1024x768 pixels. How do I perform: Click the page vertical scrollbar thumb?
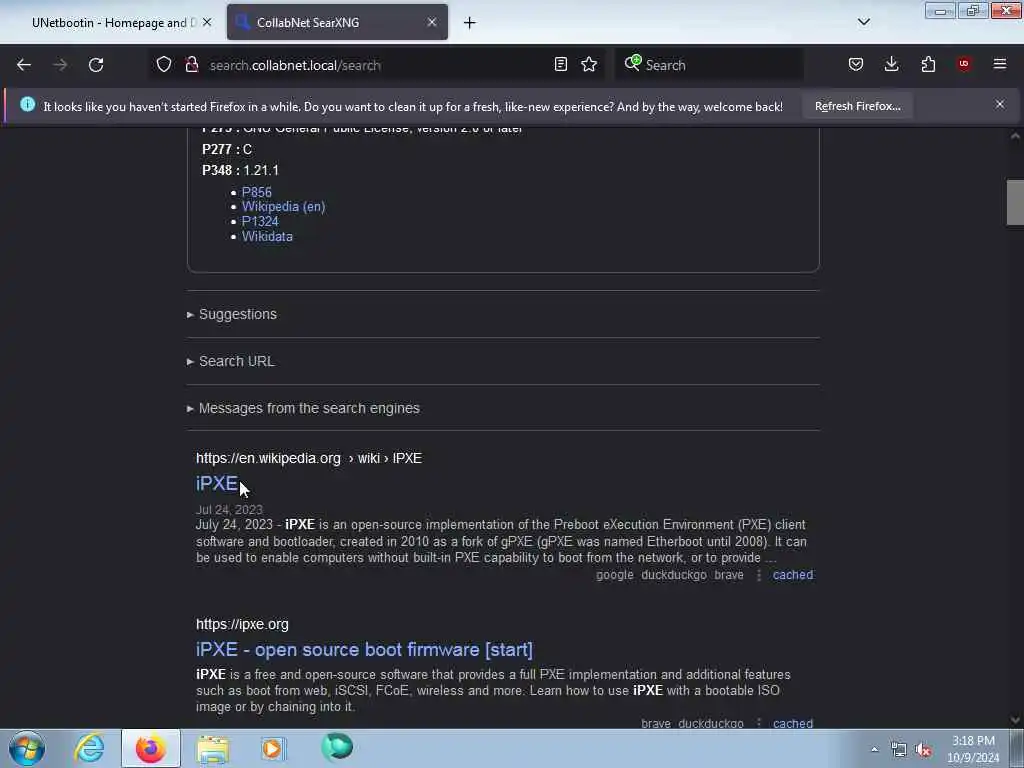pyautogui.click(x=1015, y=202)
